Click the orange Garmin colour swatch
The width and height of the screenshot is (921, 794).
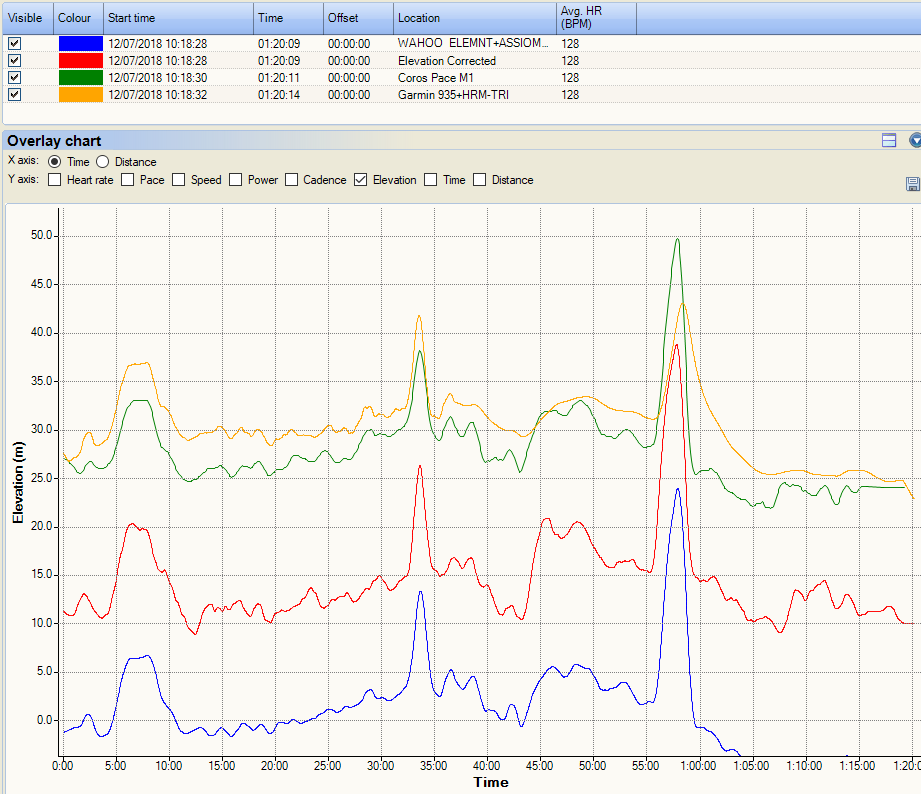[x=80, y=95]
